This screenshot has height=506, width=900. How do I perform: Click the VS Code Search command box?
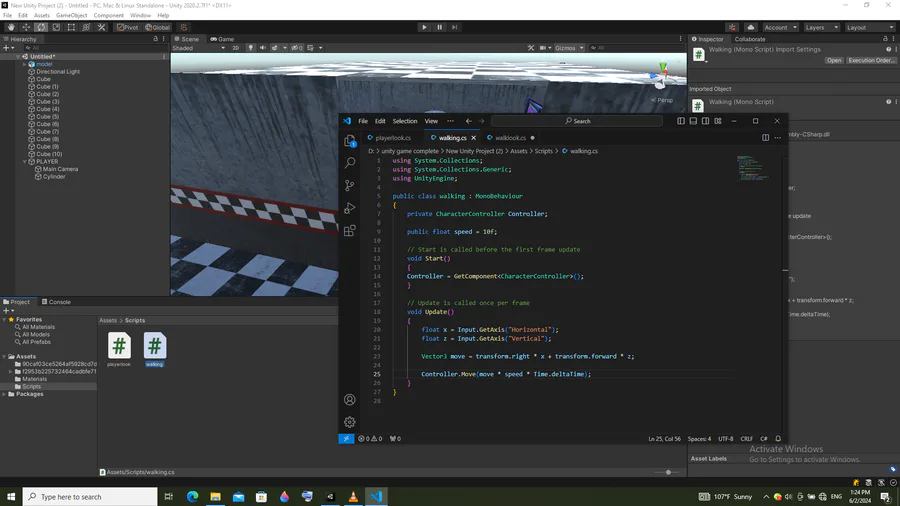[577, 121]
